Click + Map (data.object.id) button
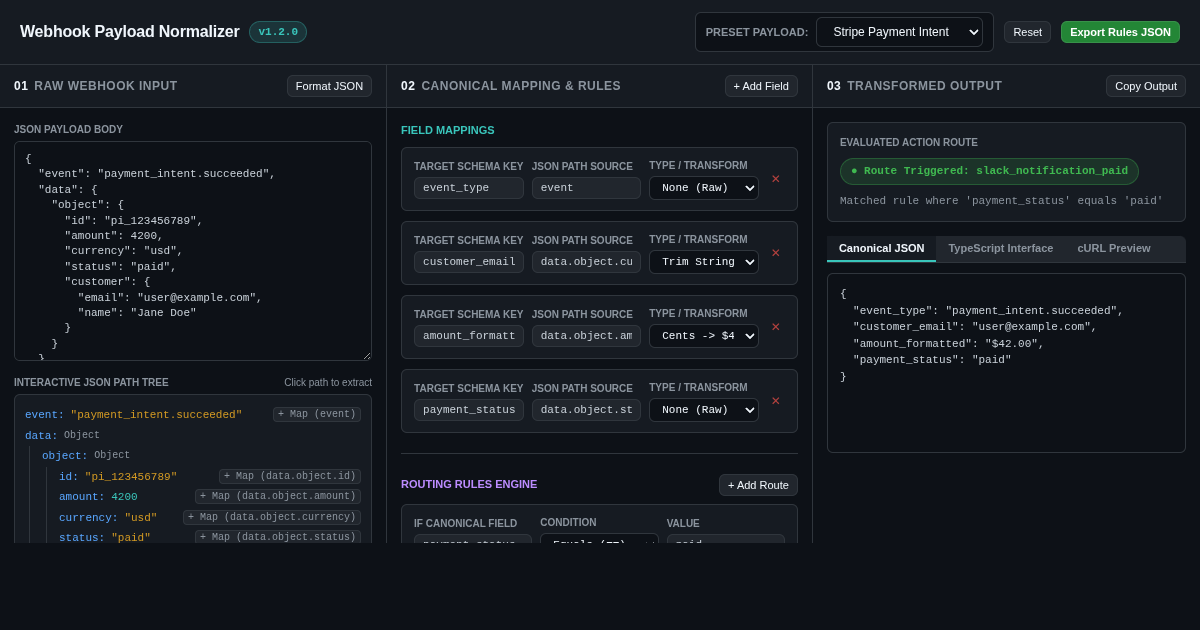Viewport: 1200px width, 630px height. point(290,477)
